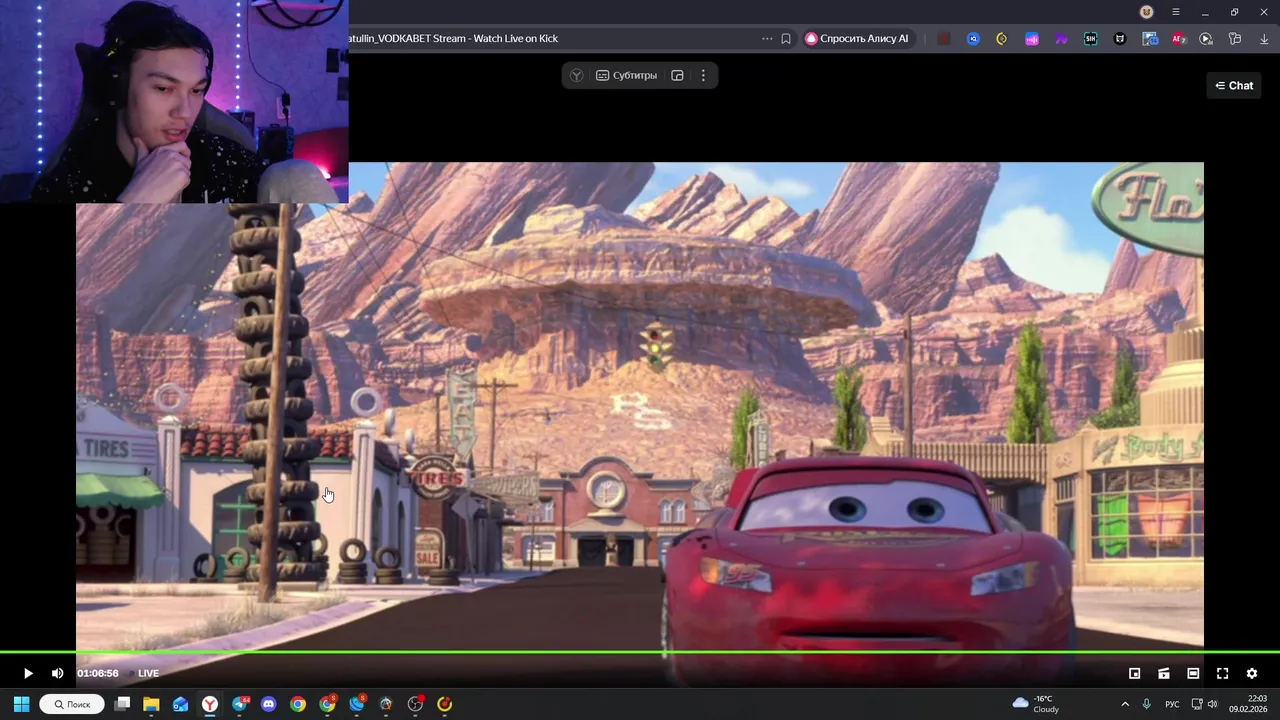Open Outlook mail from the taskbar

click(180, 704)
